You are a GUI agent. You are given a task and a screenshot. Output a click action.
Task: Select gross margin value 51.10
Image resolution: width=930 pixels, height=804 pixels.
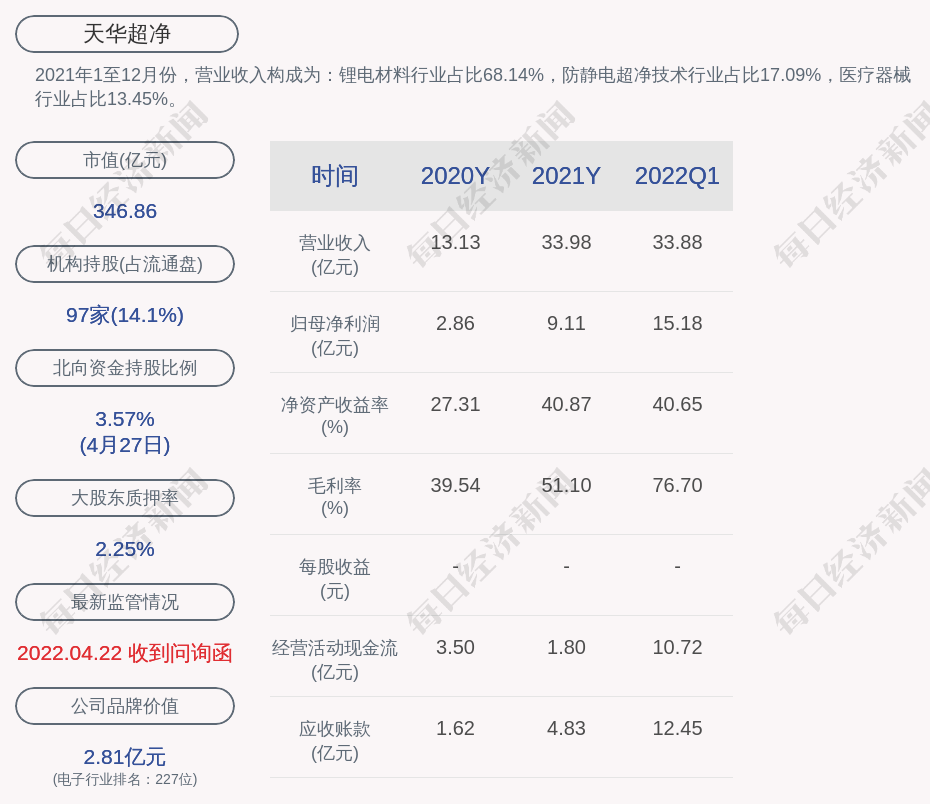click(x=566, y=486)
